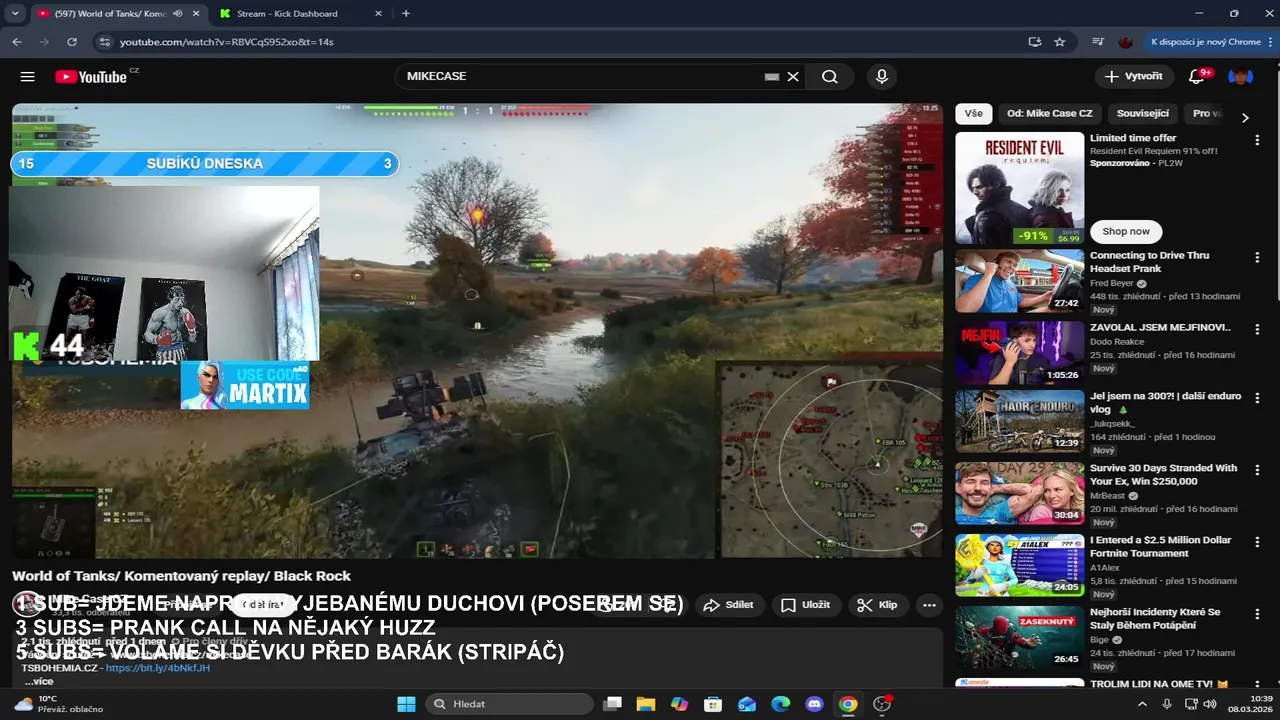Open the Resident Evil Requiem ad thumbnail
This screenshot has width=1280, height=720.
click(x=1019, y=188)
